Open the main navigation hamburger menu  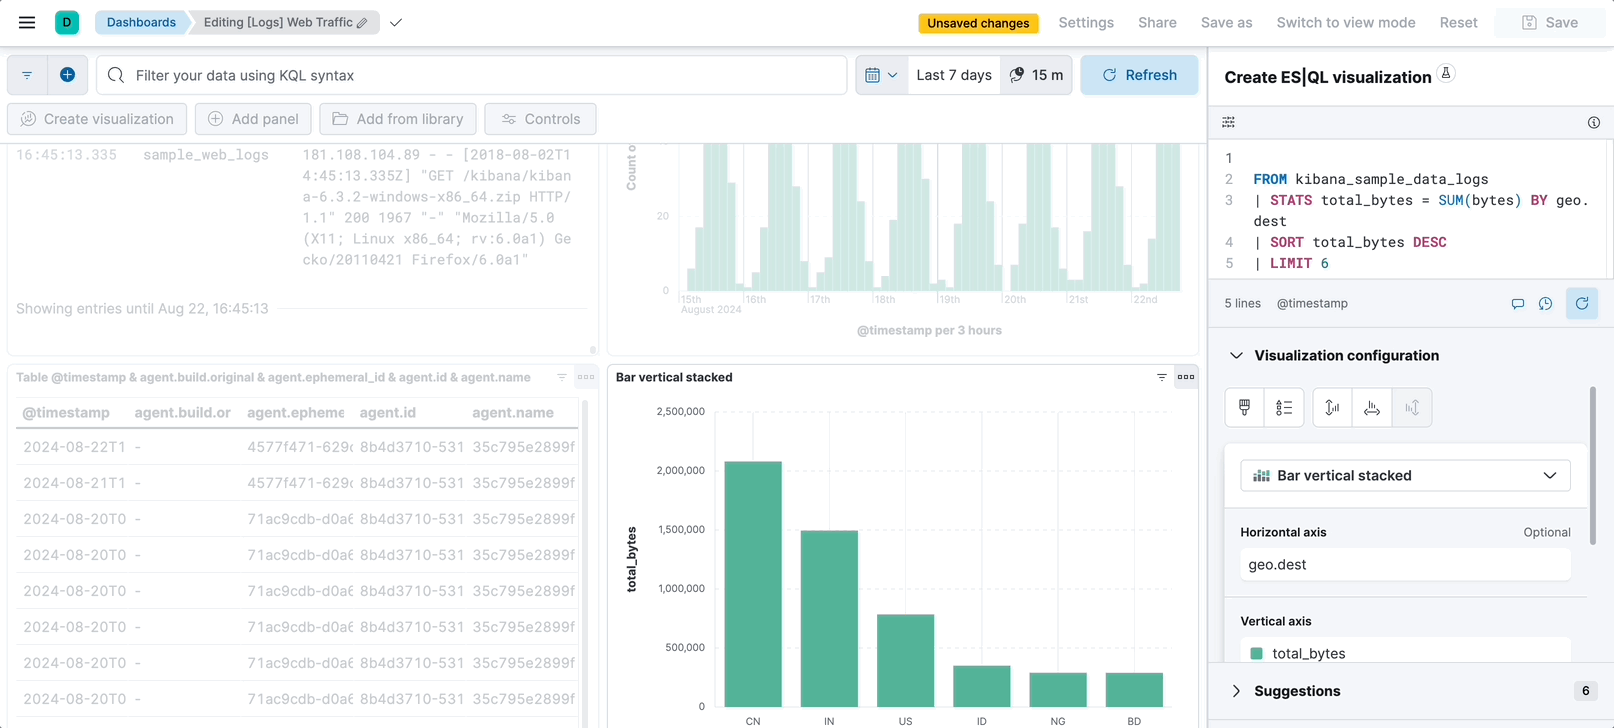pos(27,22)
